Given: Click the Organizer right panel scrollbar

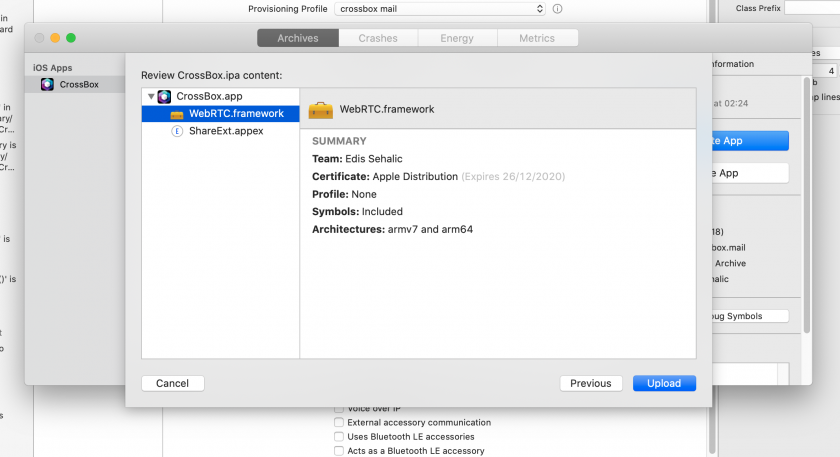Looking at the screenshot, I should click(x=806, y=206).
